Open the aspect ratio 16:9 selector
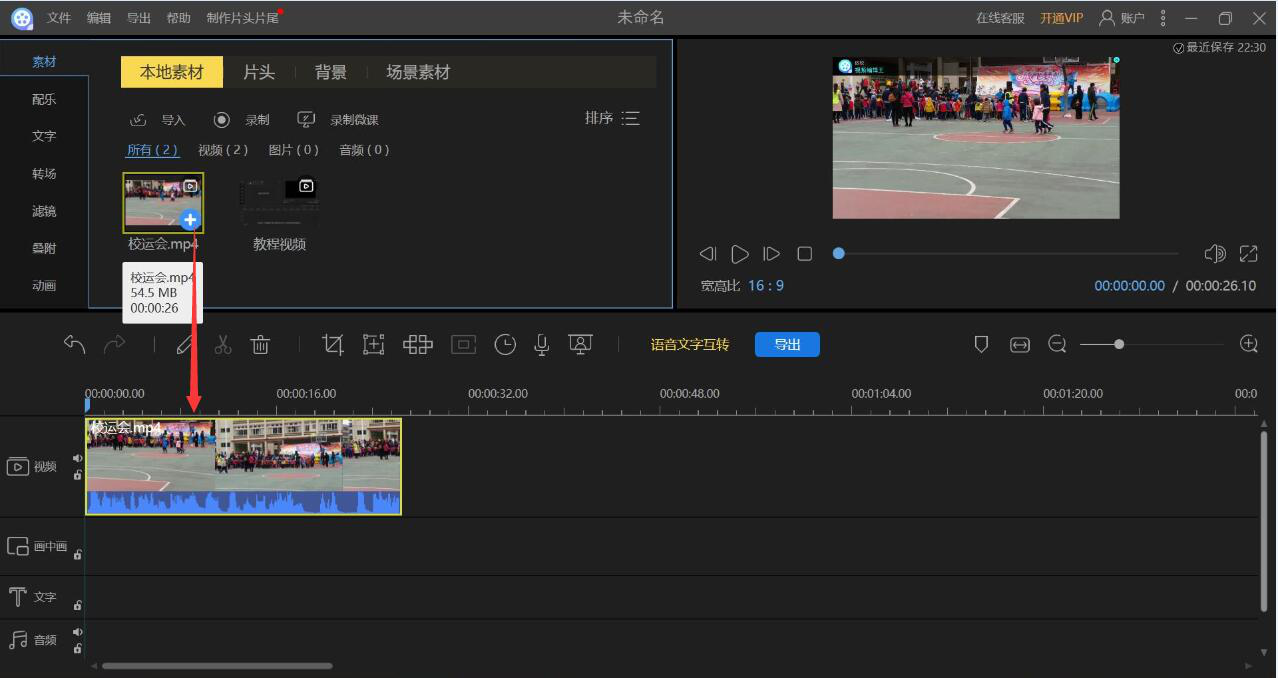The height and width of the screenshot is (678, 1278). tap(766, 286)
